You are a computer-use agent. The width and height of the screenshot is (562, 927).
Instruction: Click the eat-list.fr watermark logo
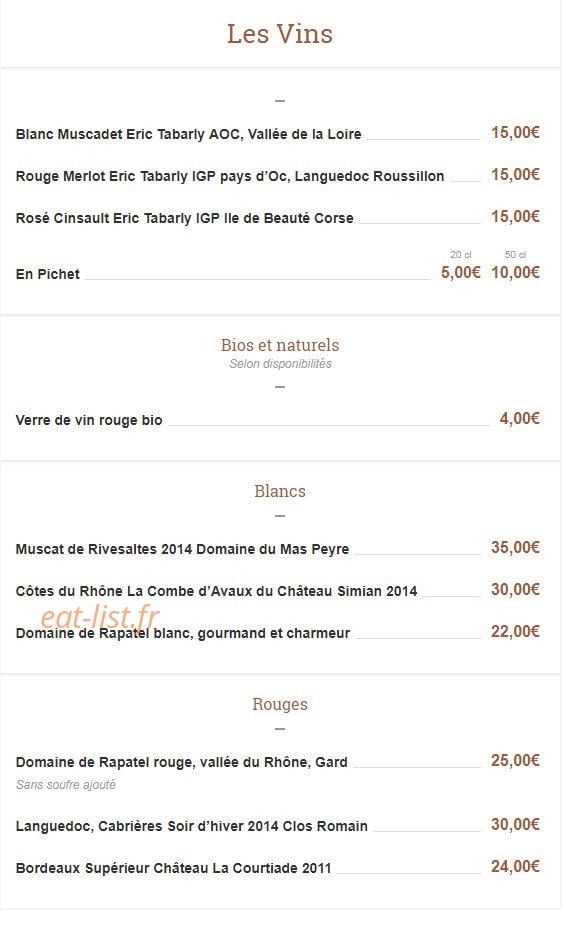tap(99, 617)
